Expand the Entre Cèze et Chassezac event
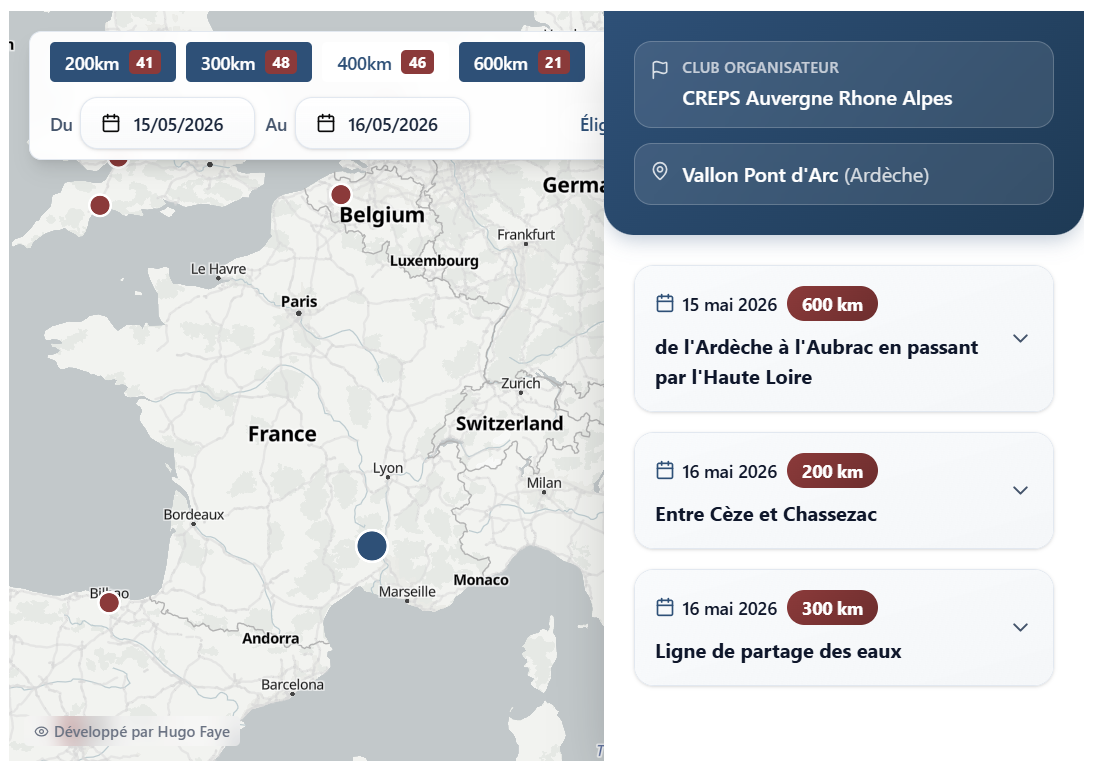The width and height of the screenshot is (1095, 778). (x=1020, y=491)
